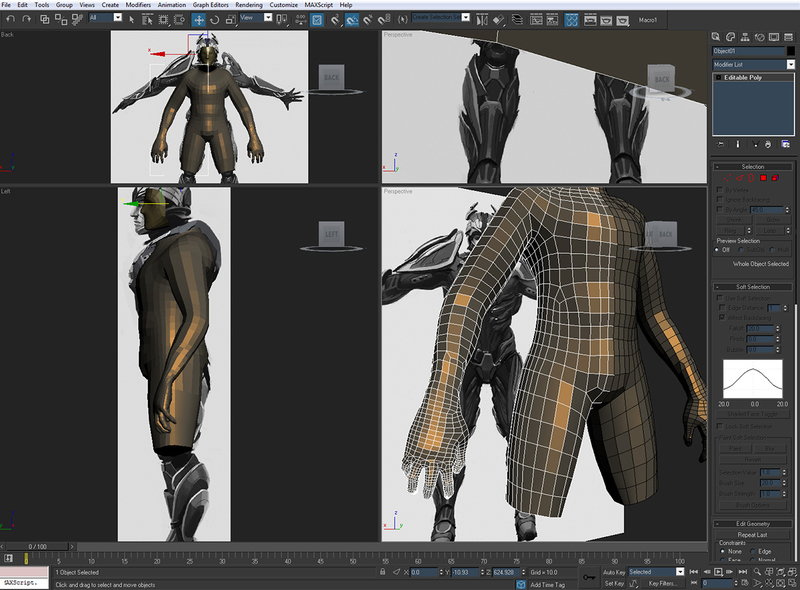The height and width of the screenshot is (590, 800).
Task: Click the Undo arrow in the toolbar
Action: pyautogui.click(x=9, y=19)
